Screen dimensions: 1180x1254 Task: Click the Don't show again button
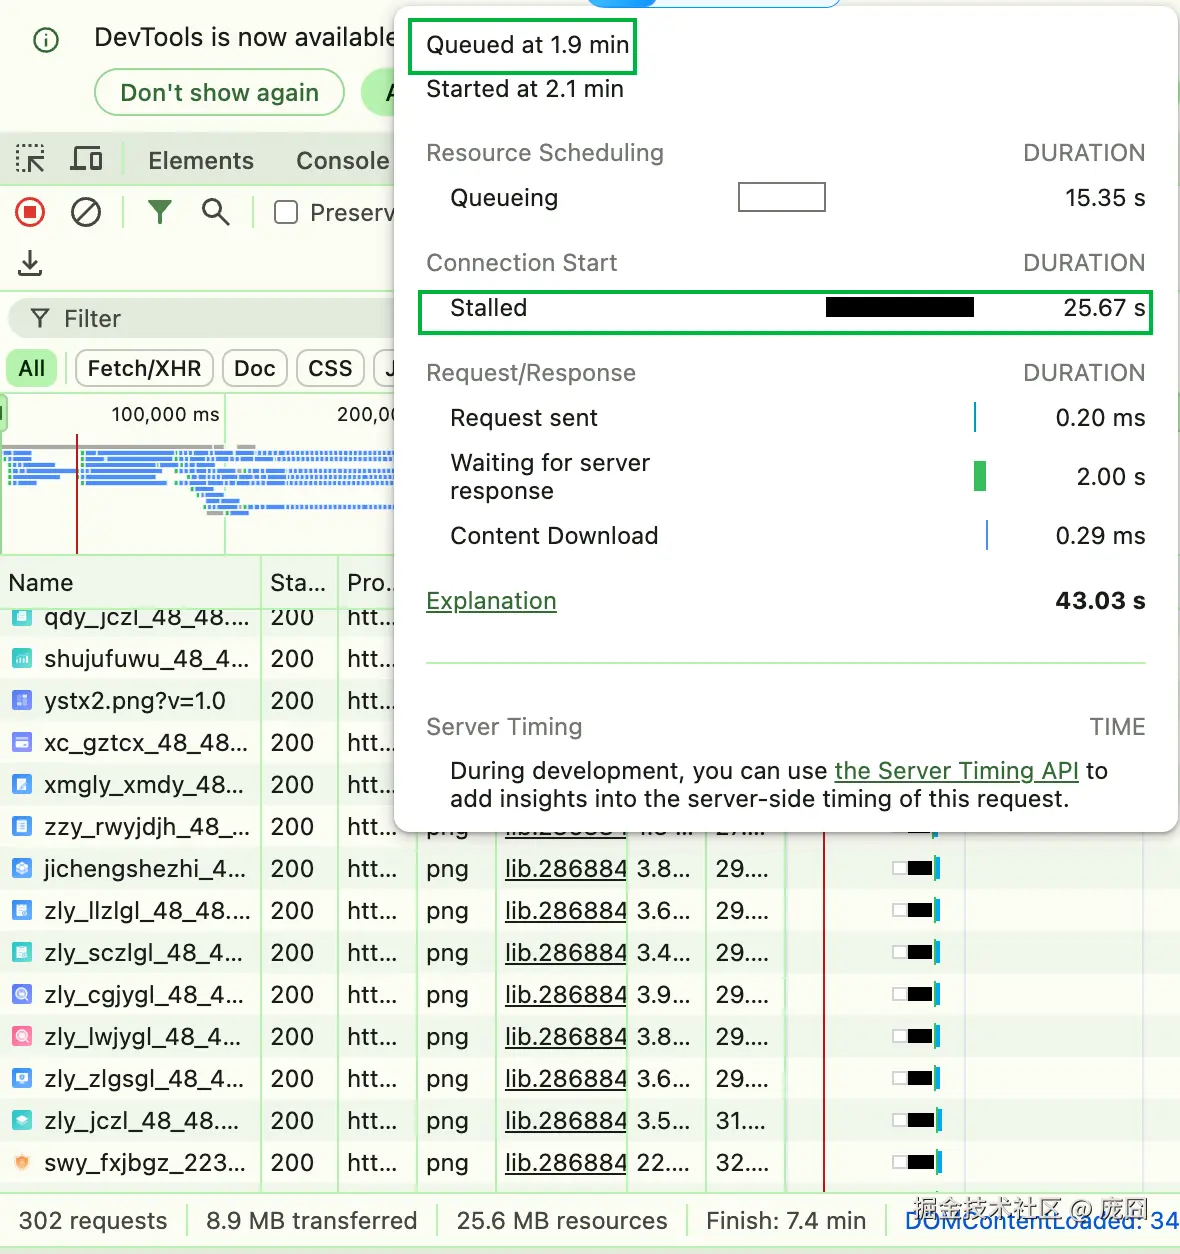[219, 93]
